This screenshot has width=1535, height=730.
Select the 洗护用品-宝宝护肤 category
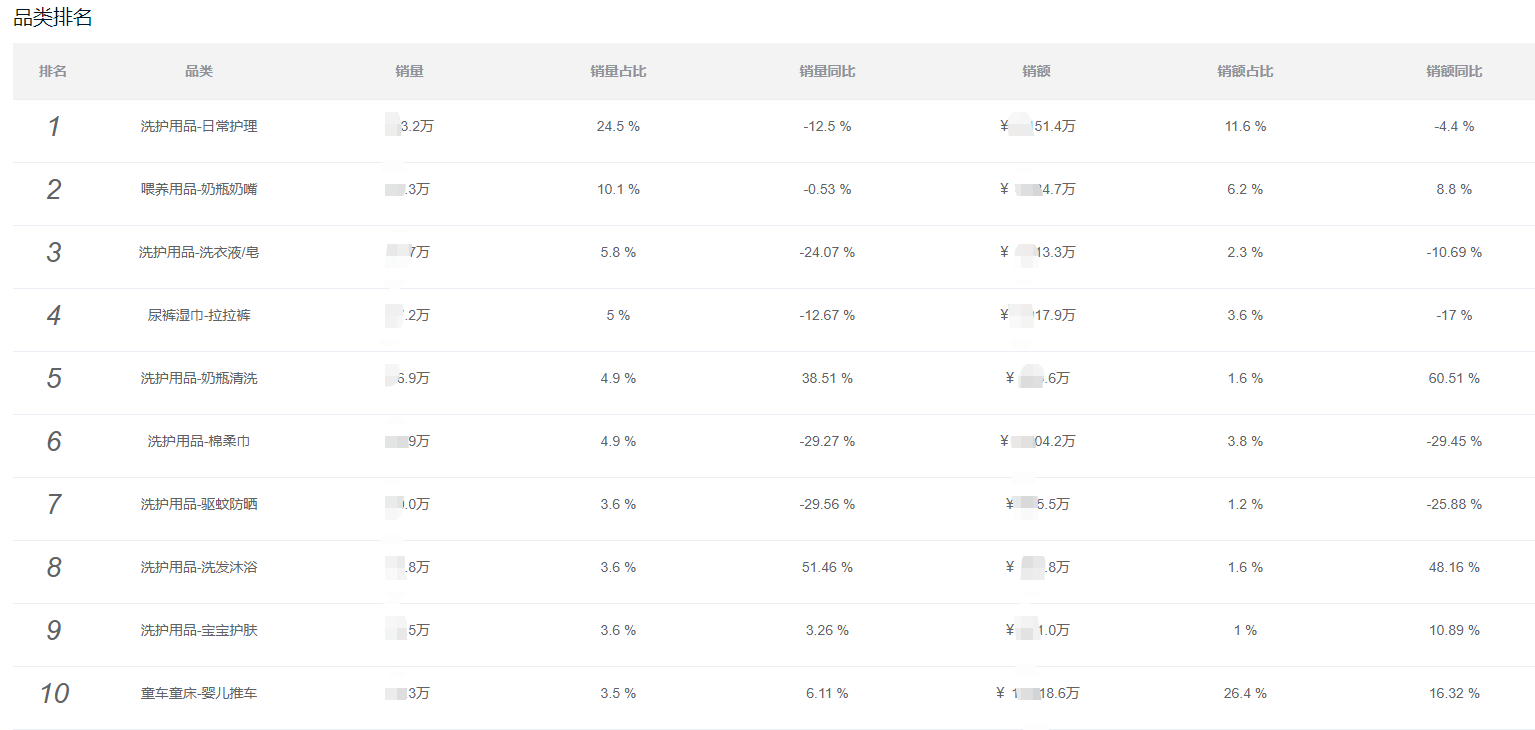coord(199,630)
